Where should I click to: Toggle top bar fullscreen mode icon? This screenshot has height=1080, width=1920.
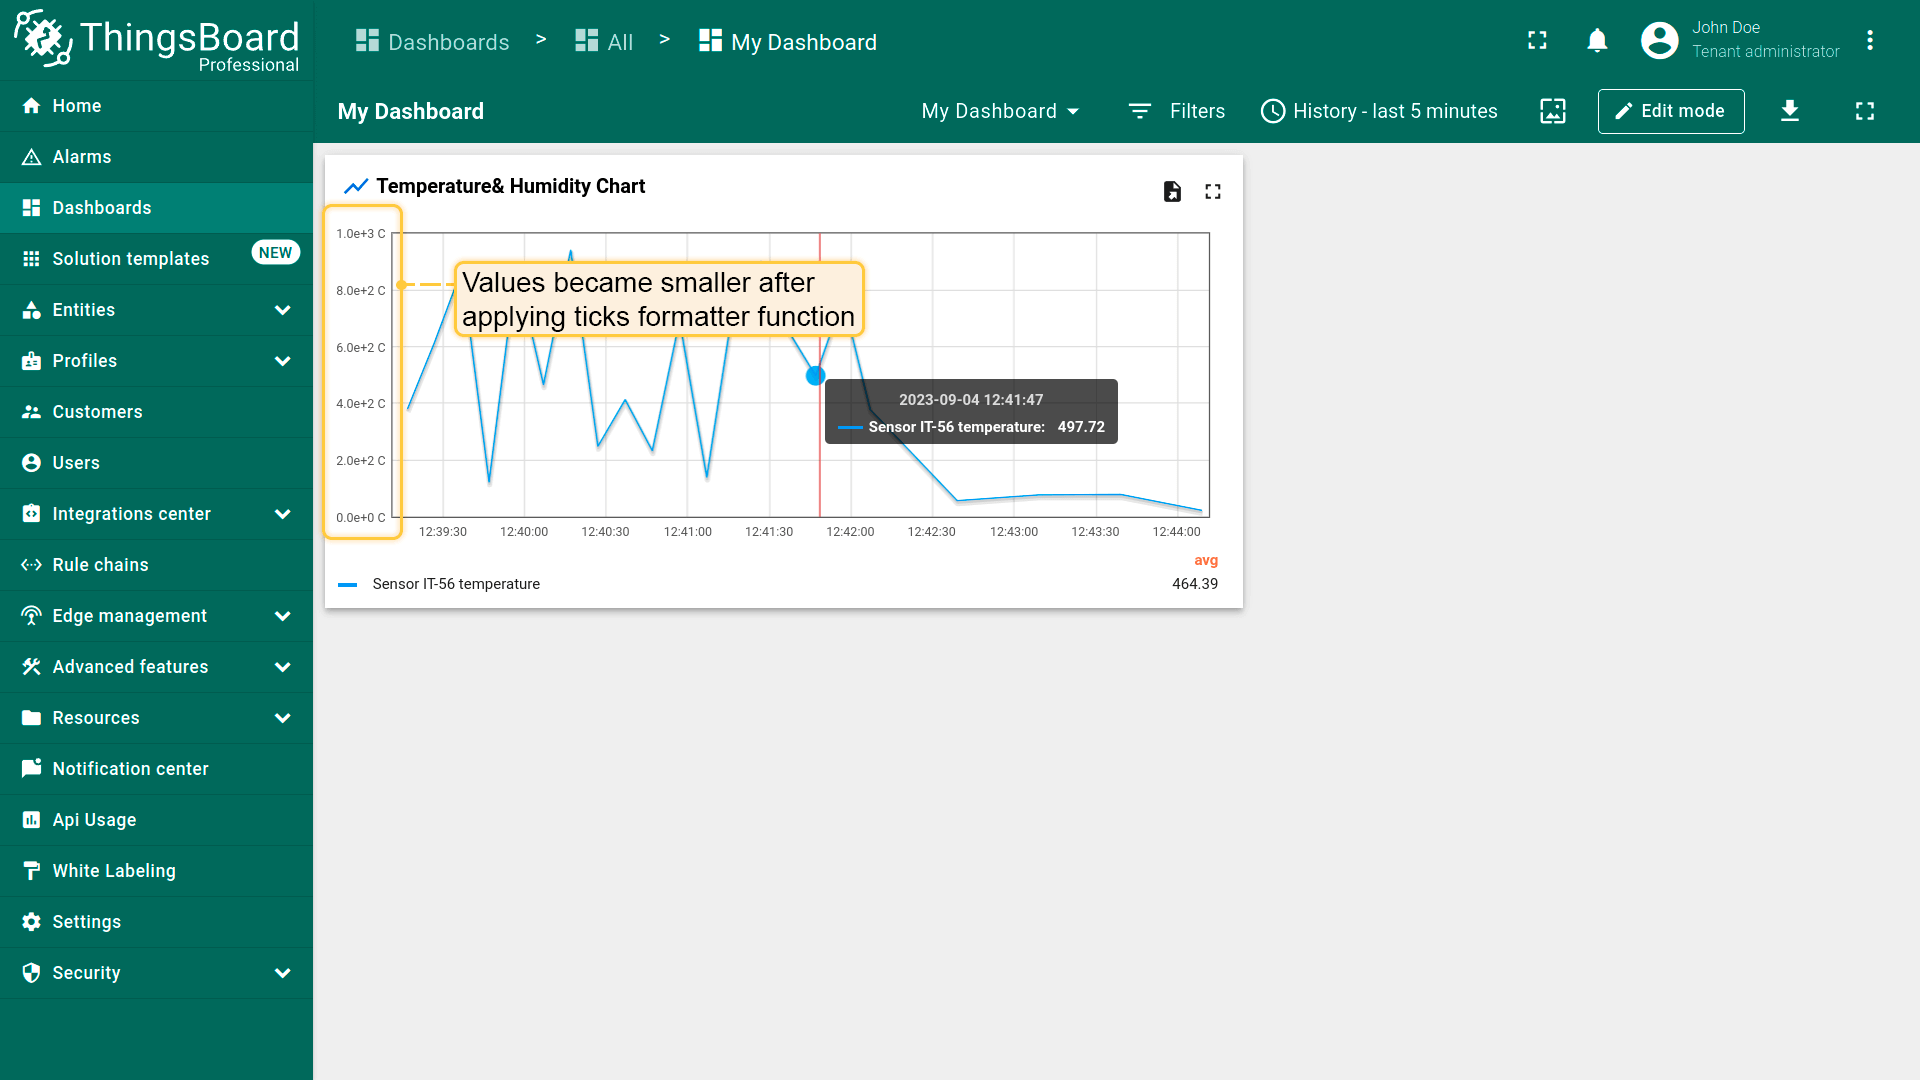(x=1537, y=40)
